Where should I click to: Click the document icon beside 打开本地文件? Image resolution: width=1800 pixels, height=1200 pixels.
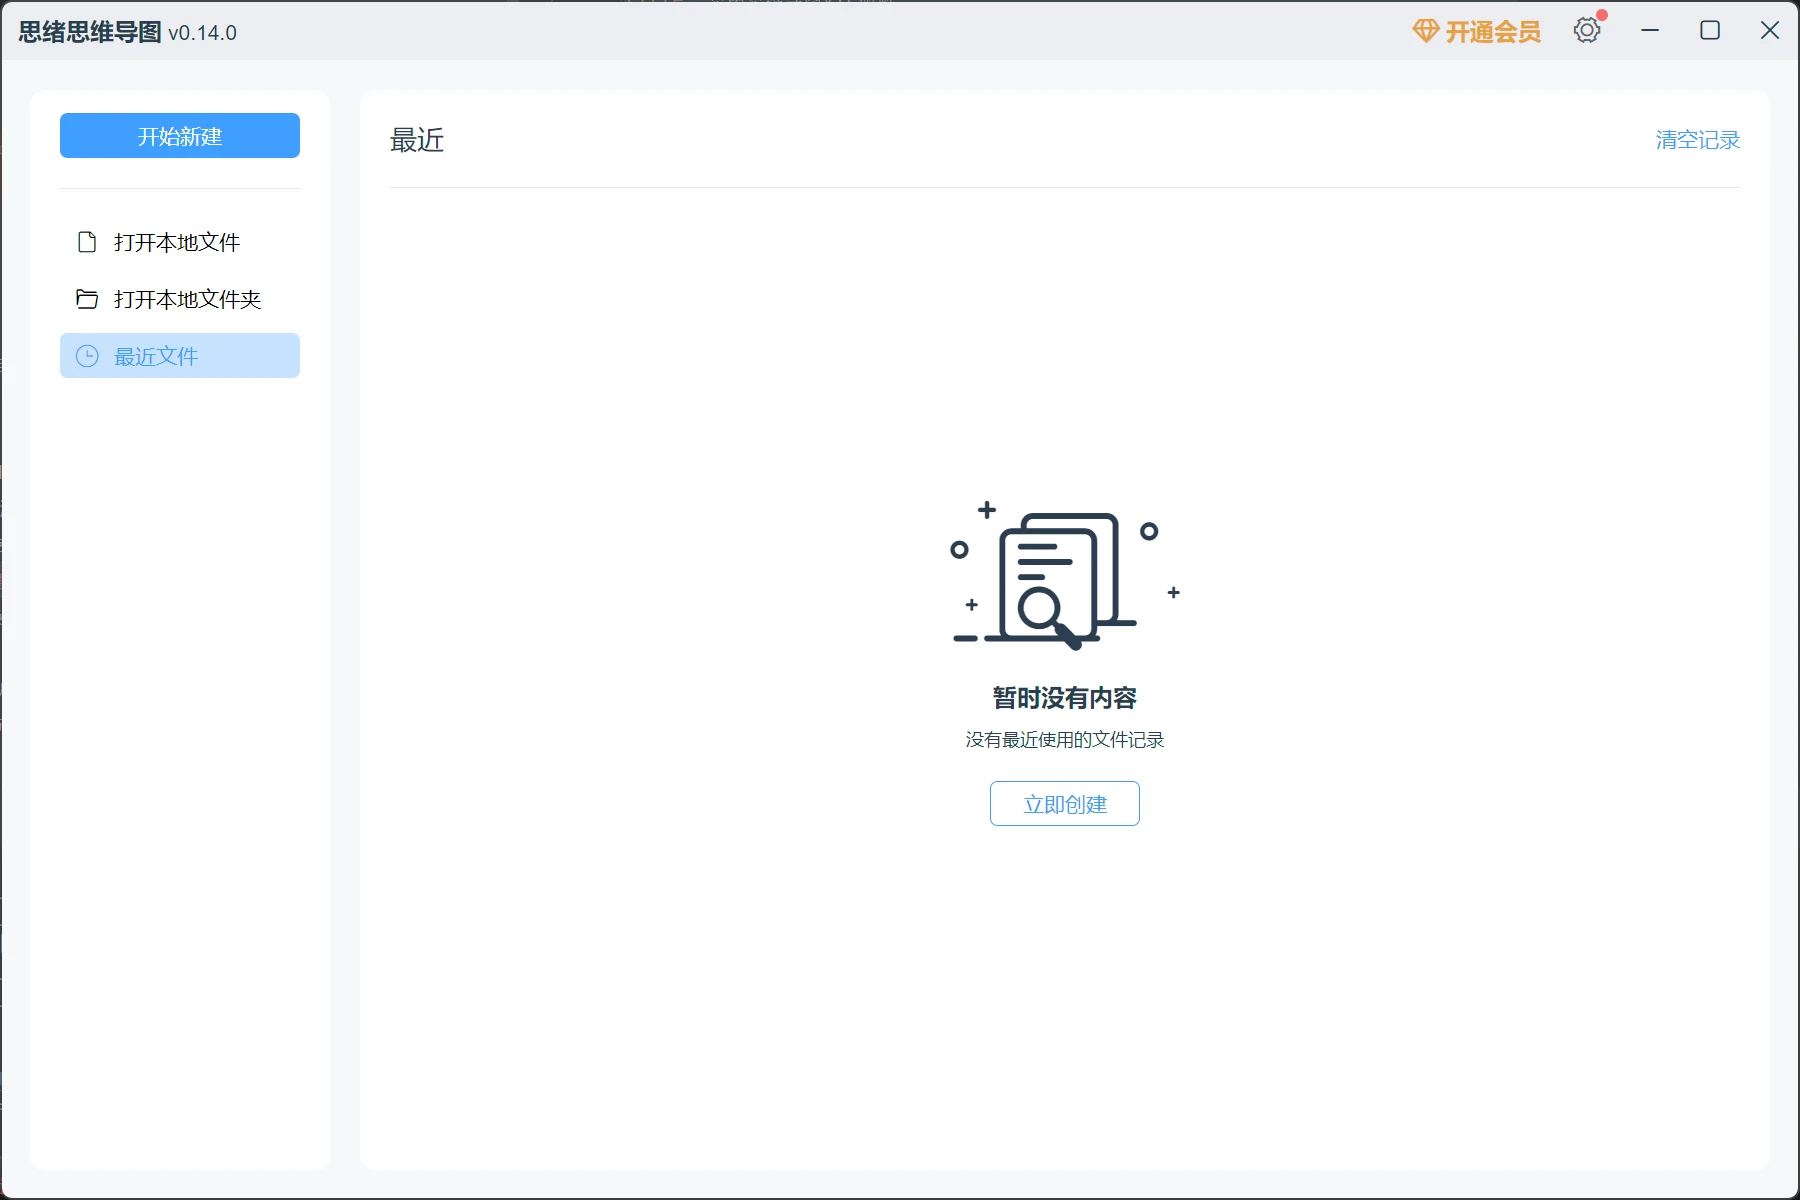pyautogui.click(x=87, y=242)
